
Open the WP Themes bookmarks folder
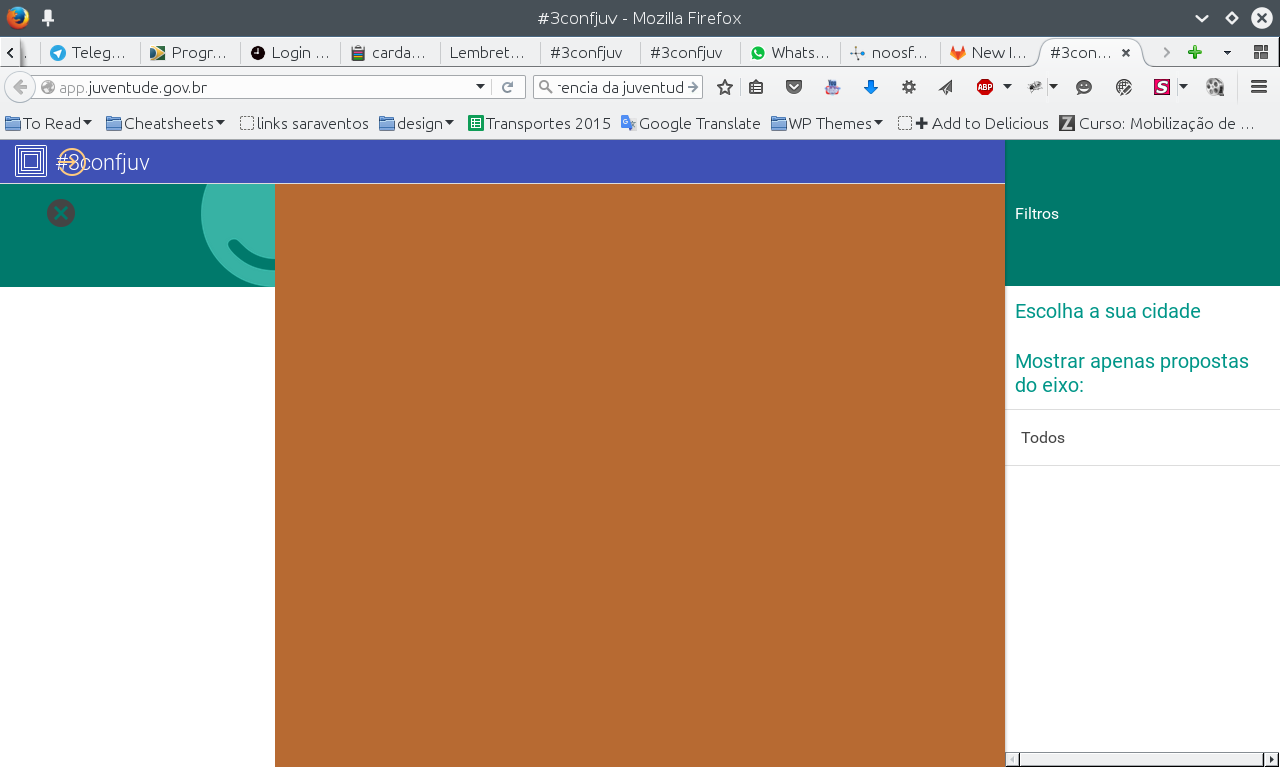(827, 123)
